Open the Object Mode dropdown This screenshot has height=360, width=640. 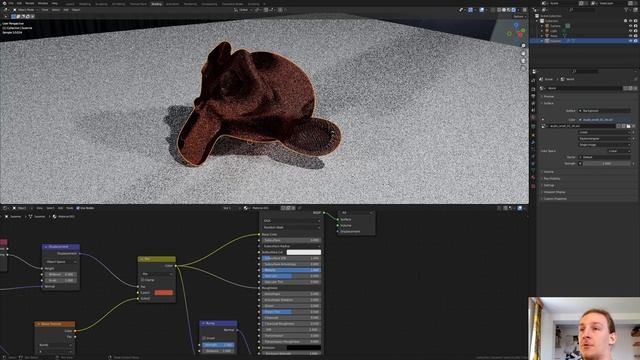[x=26, y=10]
